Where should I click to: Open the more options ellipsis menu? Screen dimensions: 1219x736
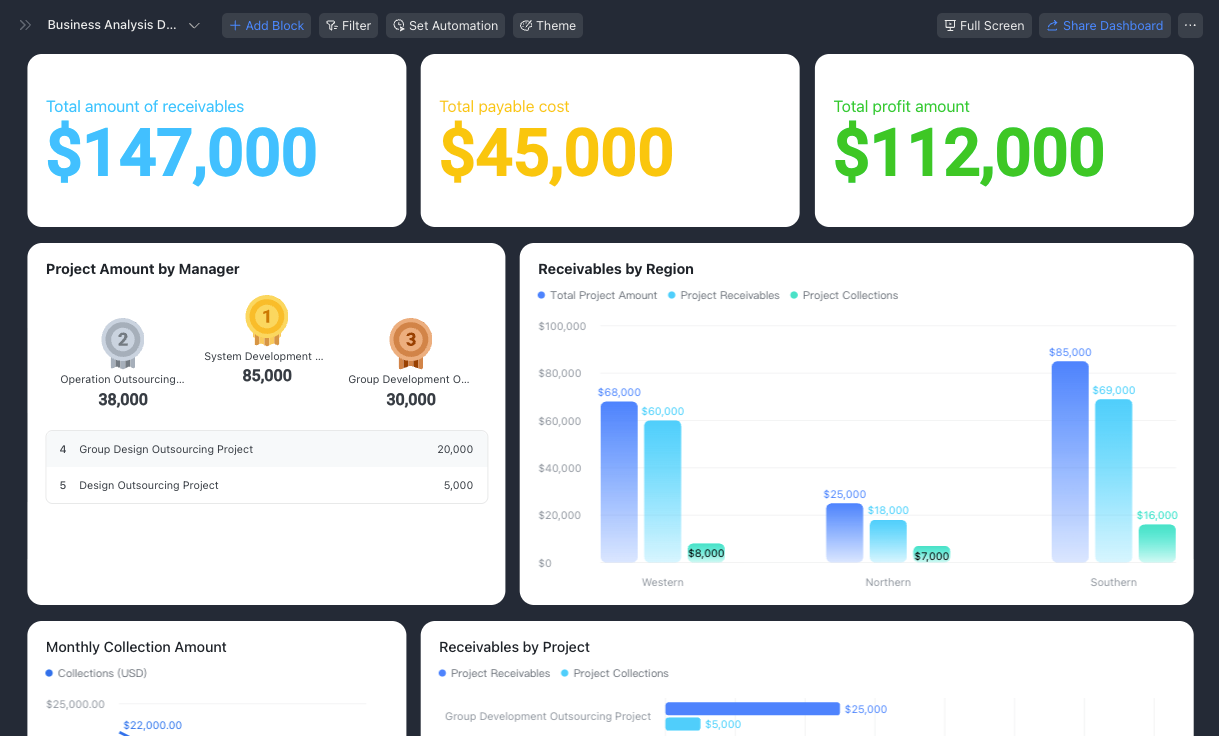[1190, 25]
